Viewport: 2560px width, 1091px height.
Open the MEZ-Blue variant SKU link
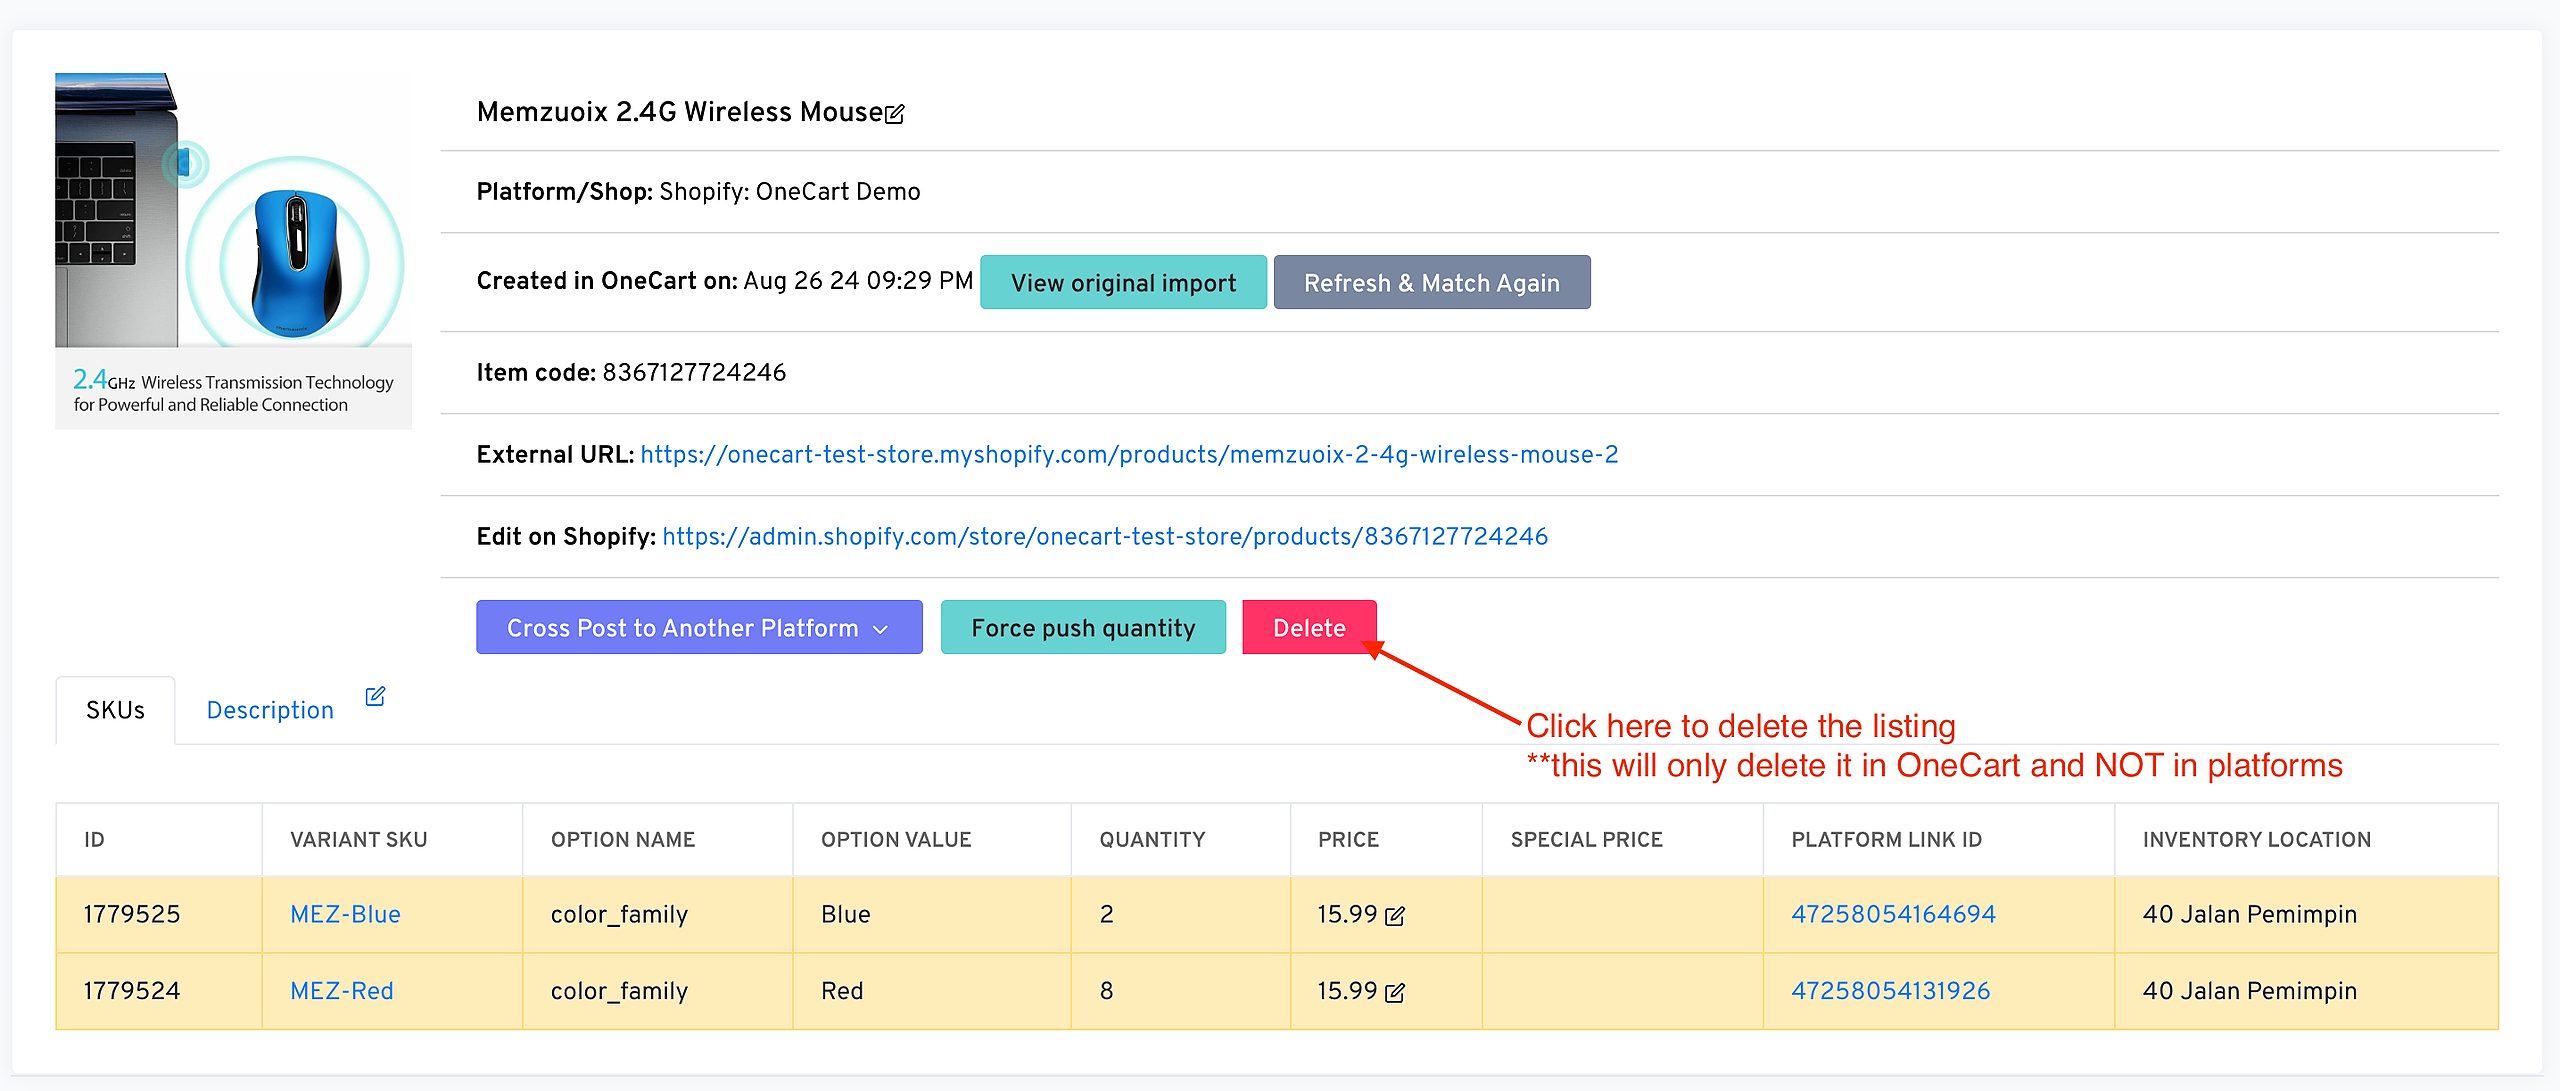[x=345, y=914]
